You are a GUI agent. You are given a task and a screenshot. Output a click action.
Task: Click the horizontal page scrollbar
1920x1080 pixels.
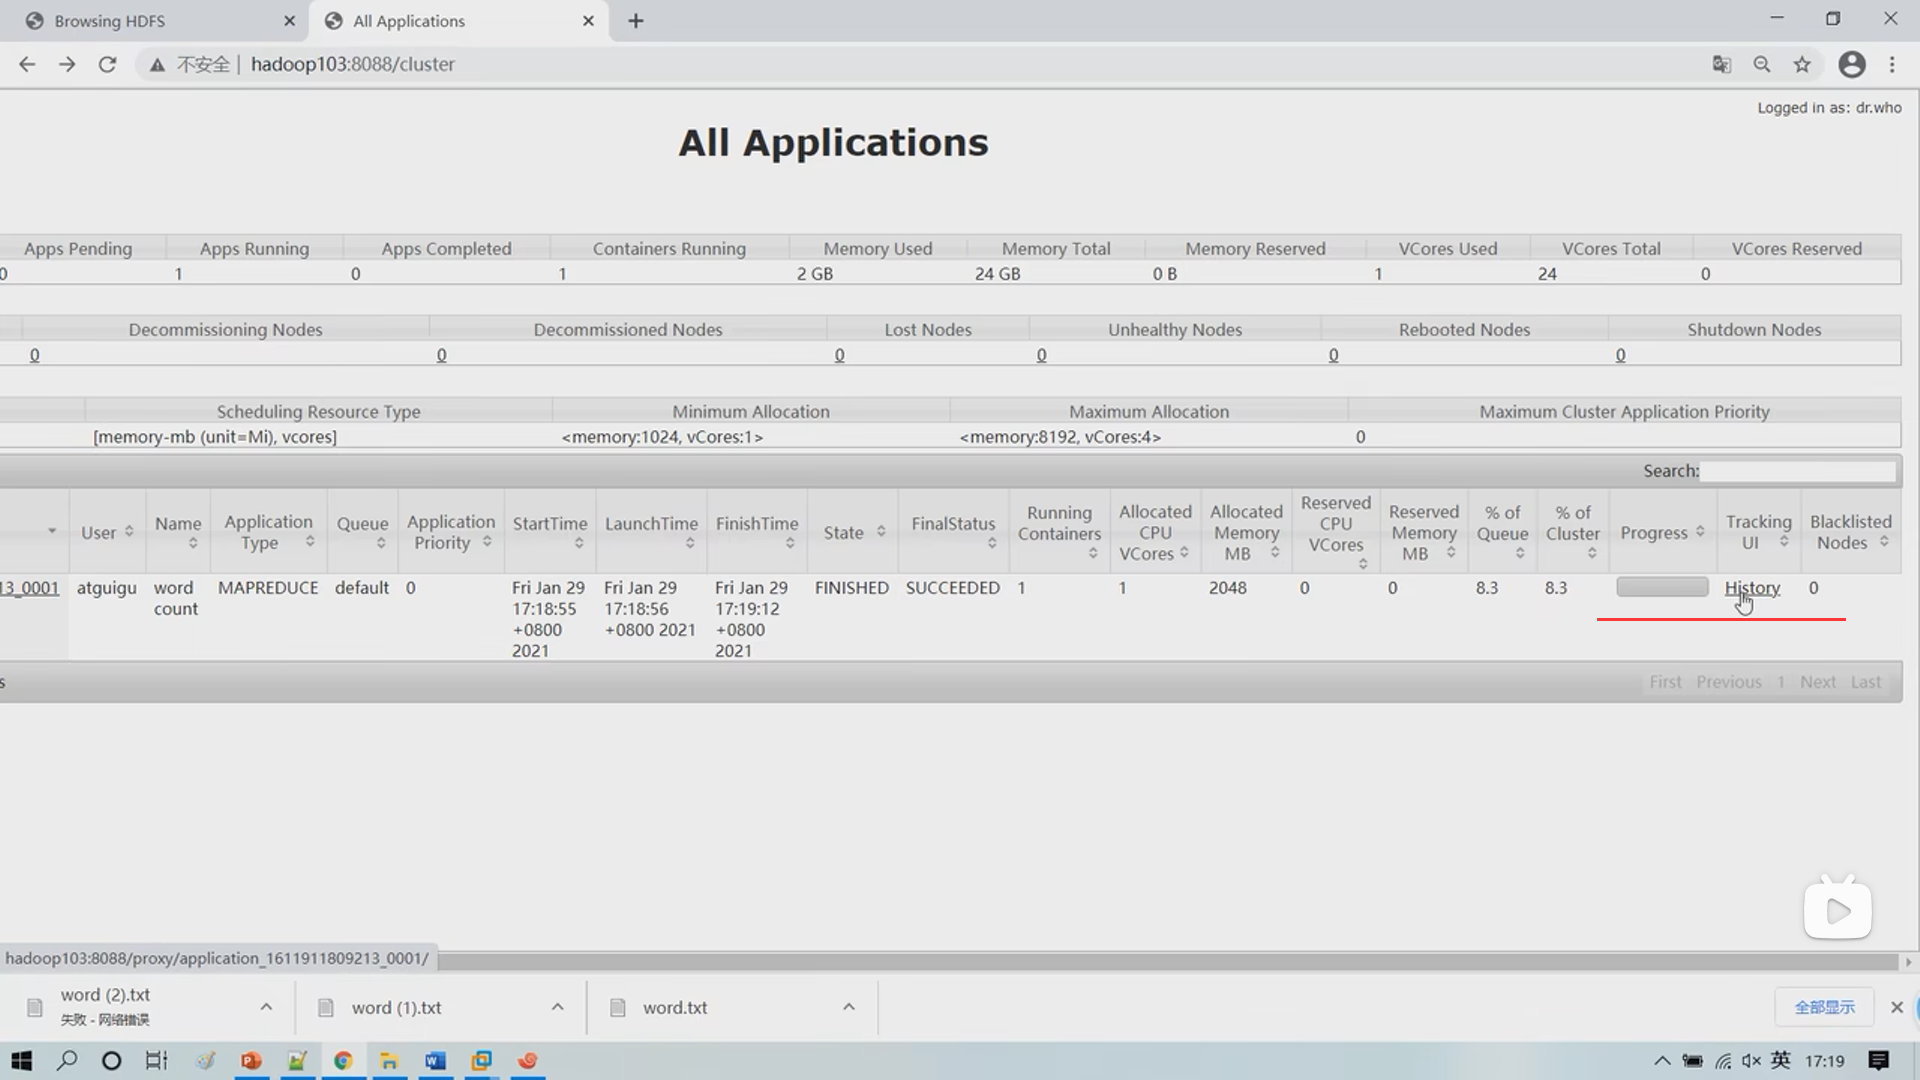coord(1168,962)
